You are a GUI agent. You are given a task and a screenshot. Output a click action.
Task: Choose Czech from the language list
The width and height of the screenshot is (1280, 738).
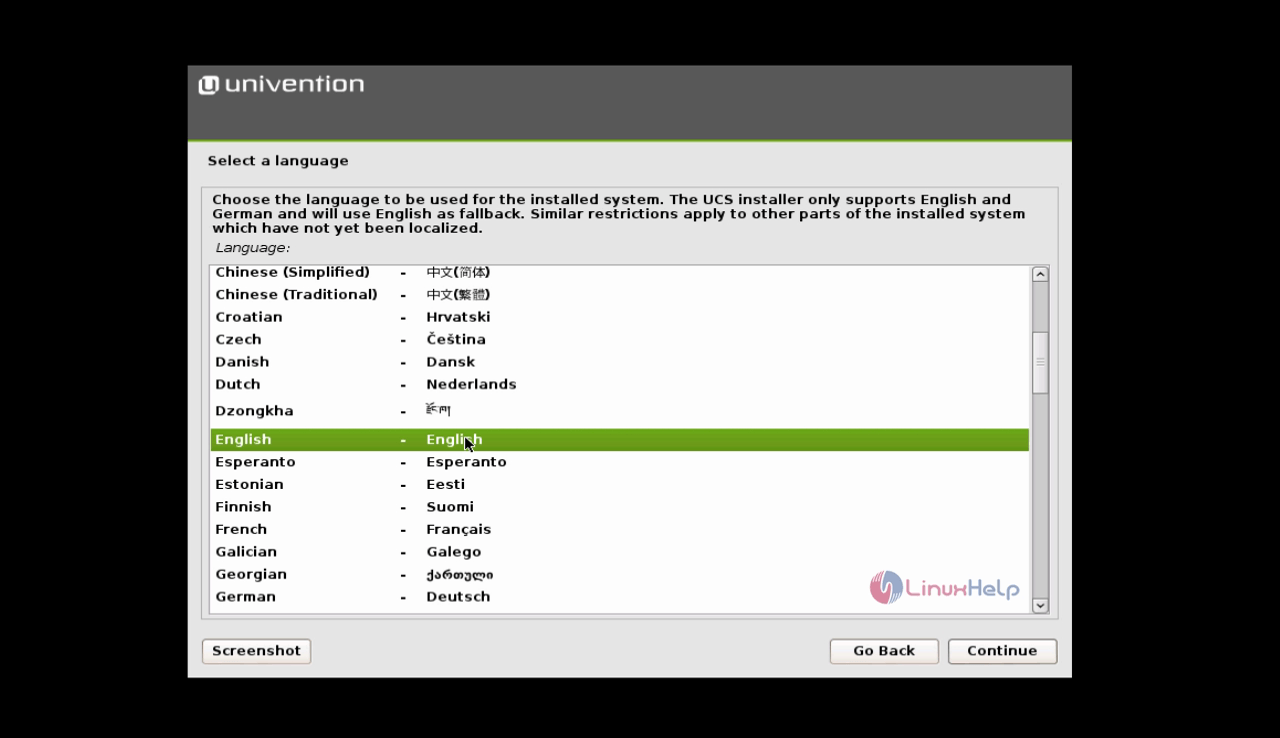point(620,340)
